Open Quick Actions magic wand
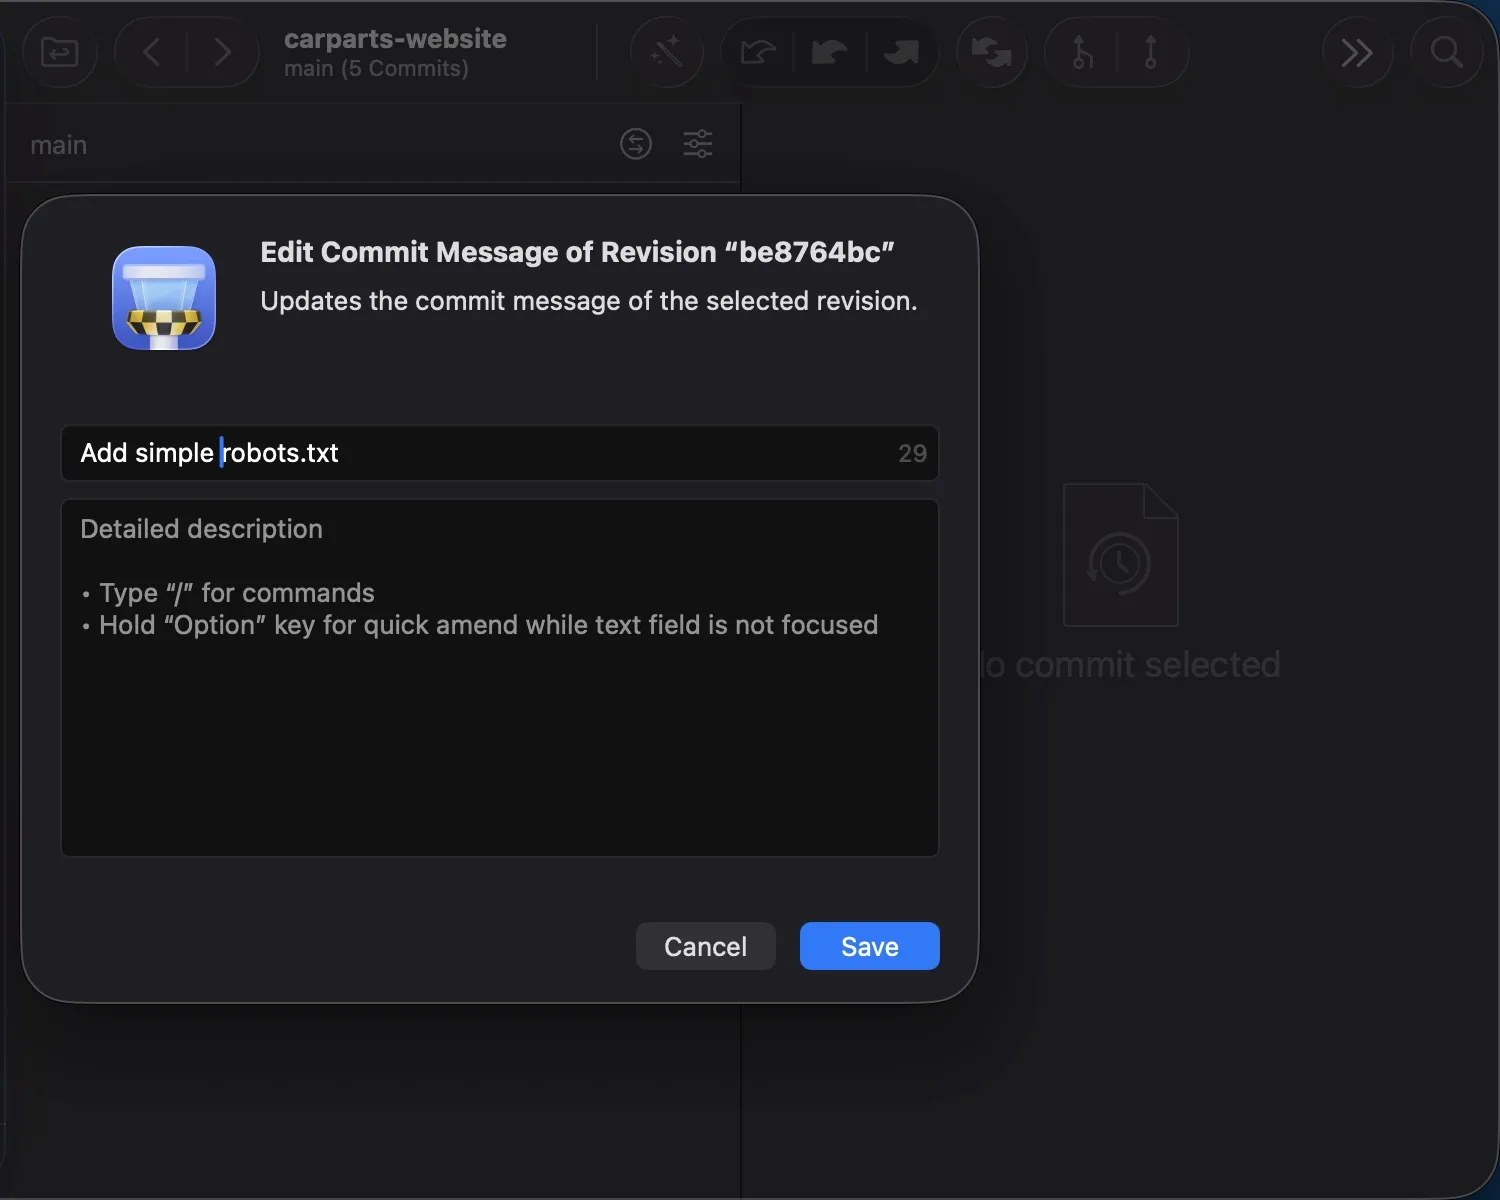Screen dimensions: 1500x1200 point(666,52)
